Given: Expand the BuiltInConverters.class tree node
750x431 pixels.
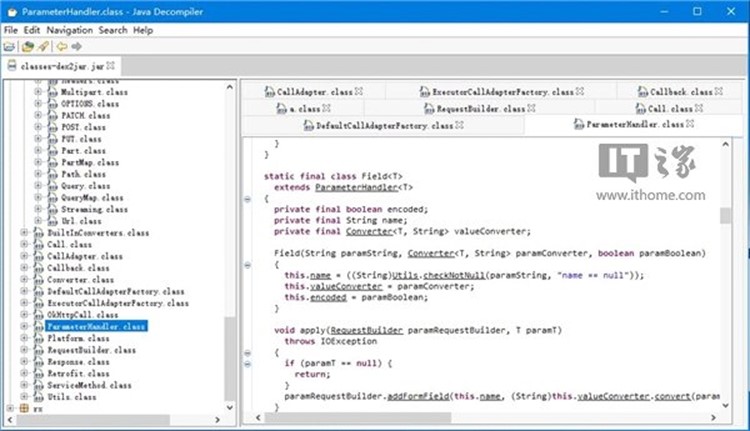Looking at the screenshot, I should click(25, 232).
